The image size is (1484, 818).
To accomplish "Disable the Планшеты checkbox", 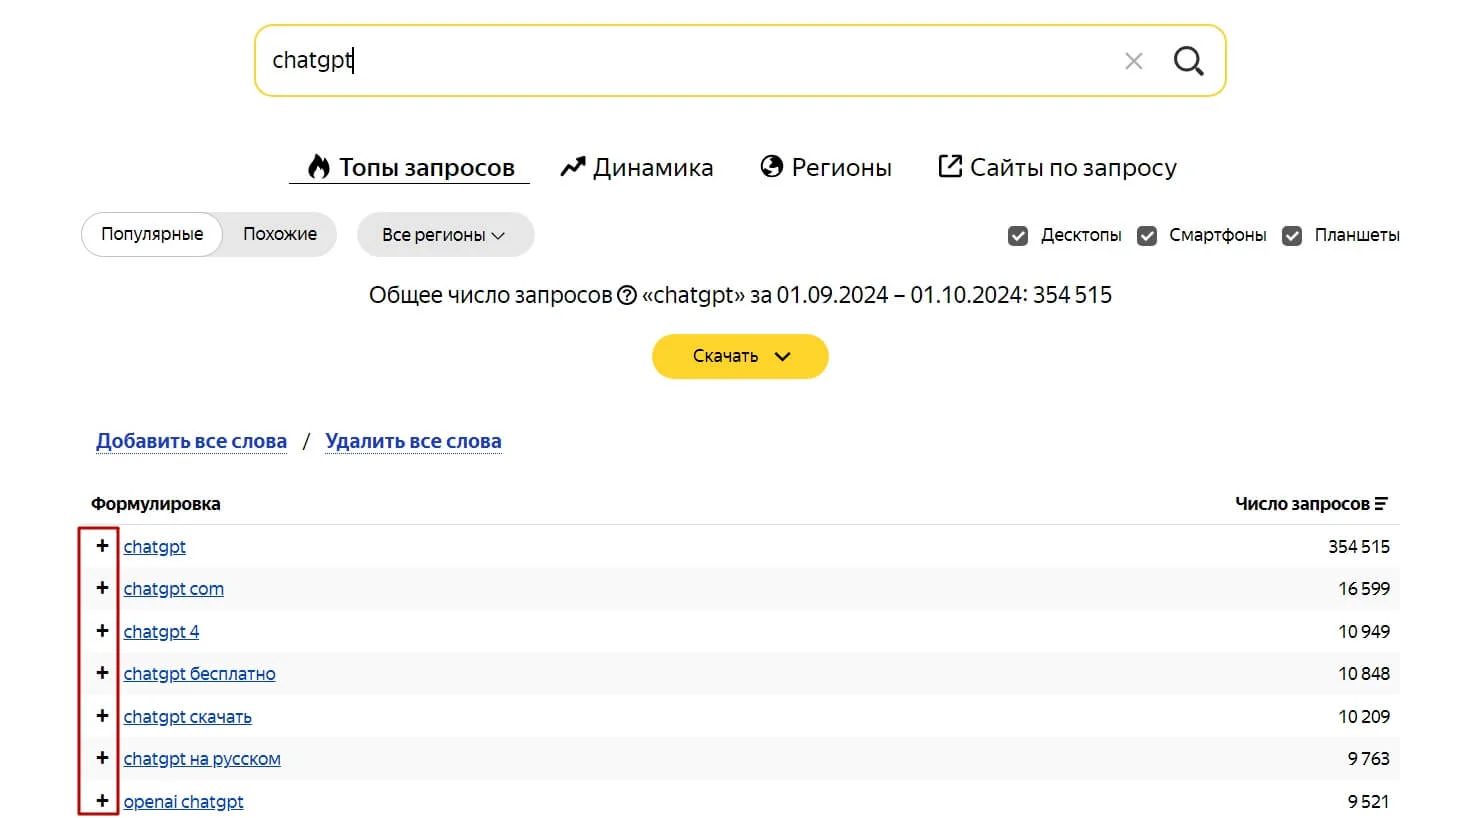I will pos(1292,236).
